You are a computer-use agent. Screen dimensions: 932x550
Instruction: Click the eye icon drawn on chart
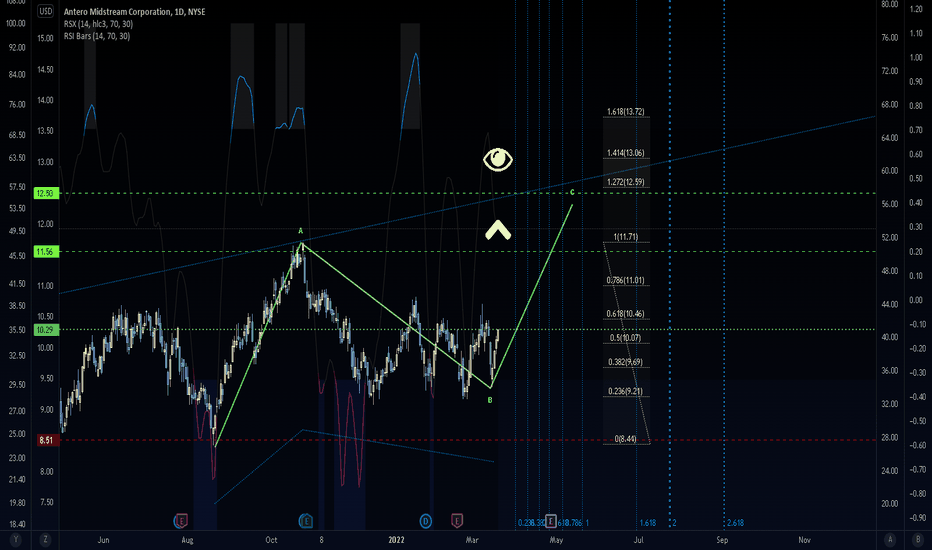(x=498, y=159)
